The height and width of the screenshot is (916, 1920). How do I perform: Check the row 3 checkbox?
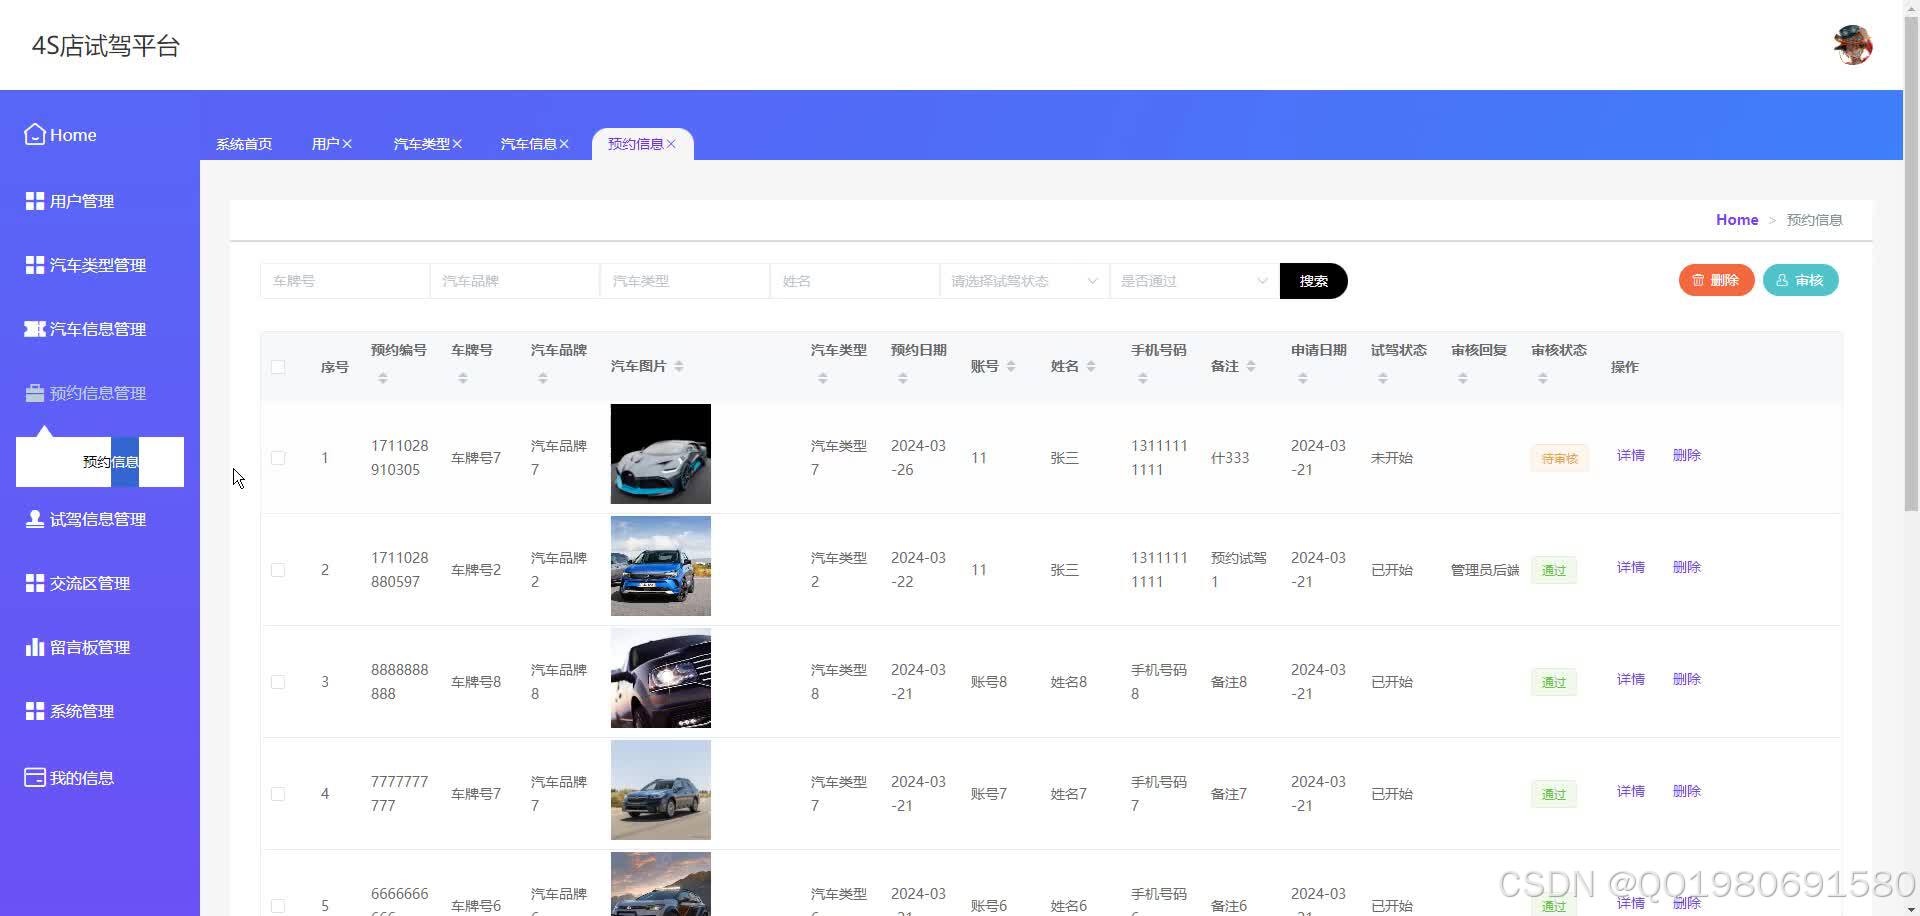[x=278, y=682]
